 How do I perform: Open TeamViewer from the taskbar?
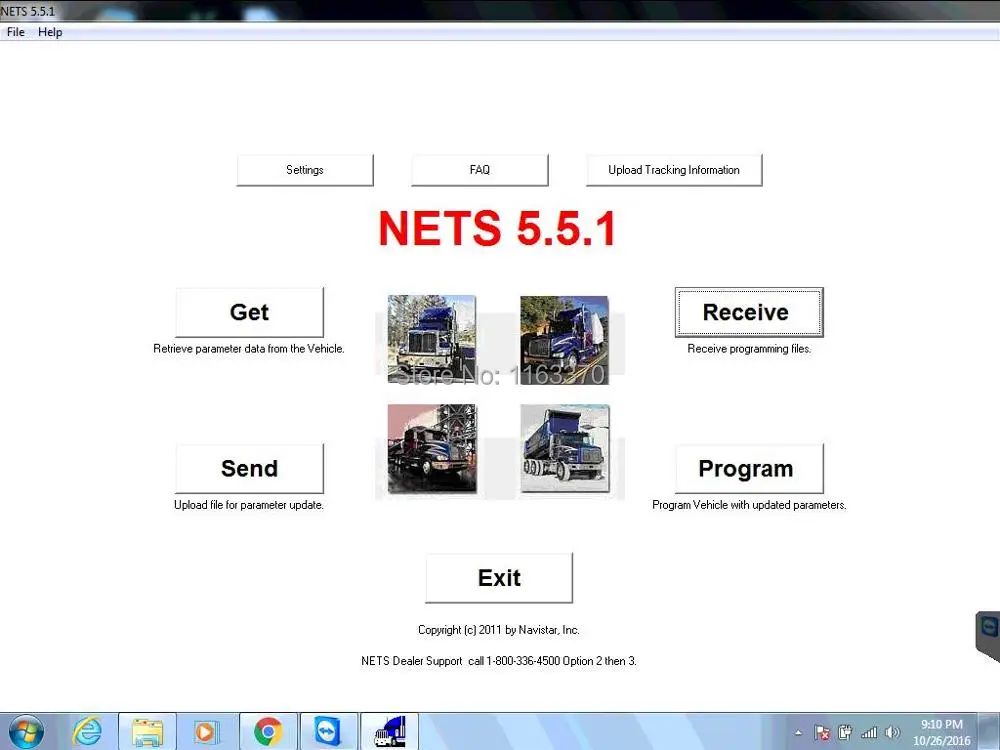pos(328,732)
